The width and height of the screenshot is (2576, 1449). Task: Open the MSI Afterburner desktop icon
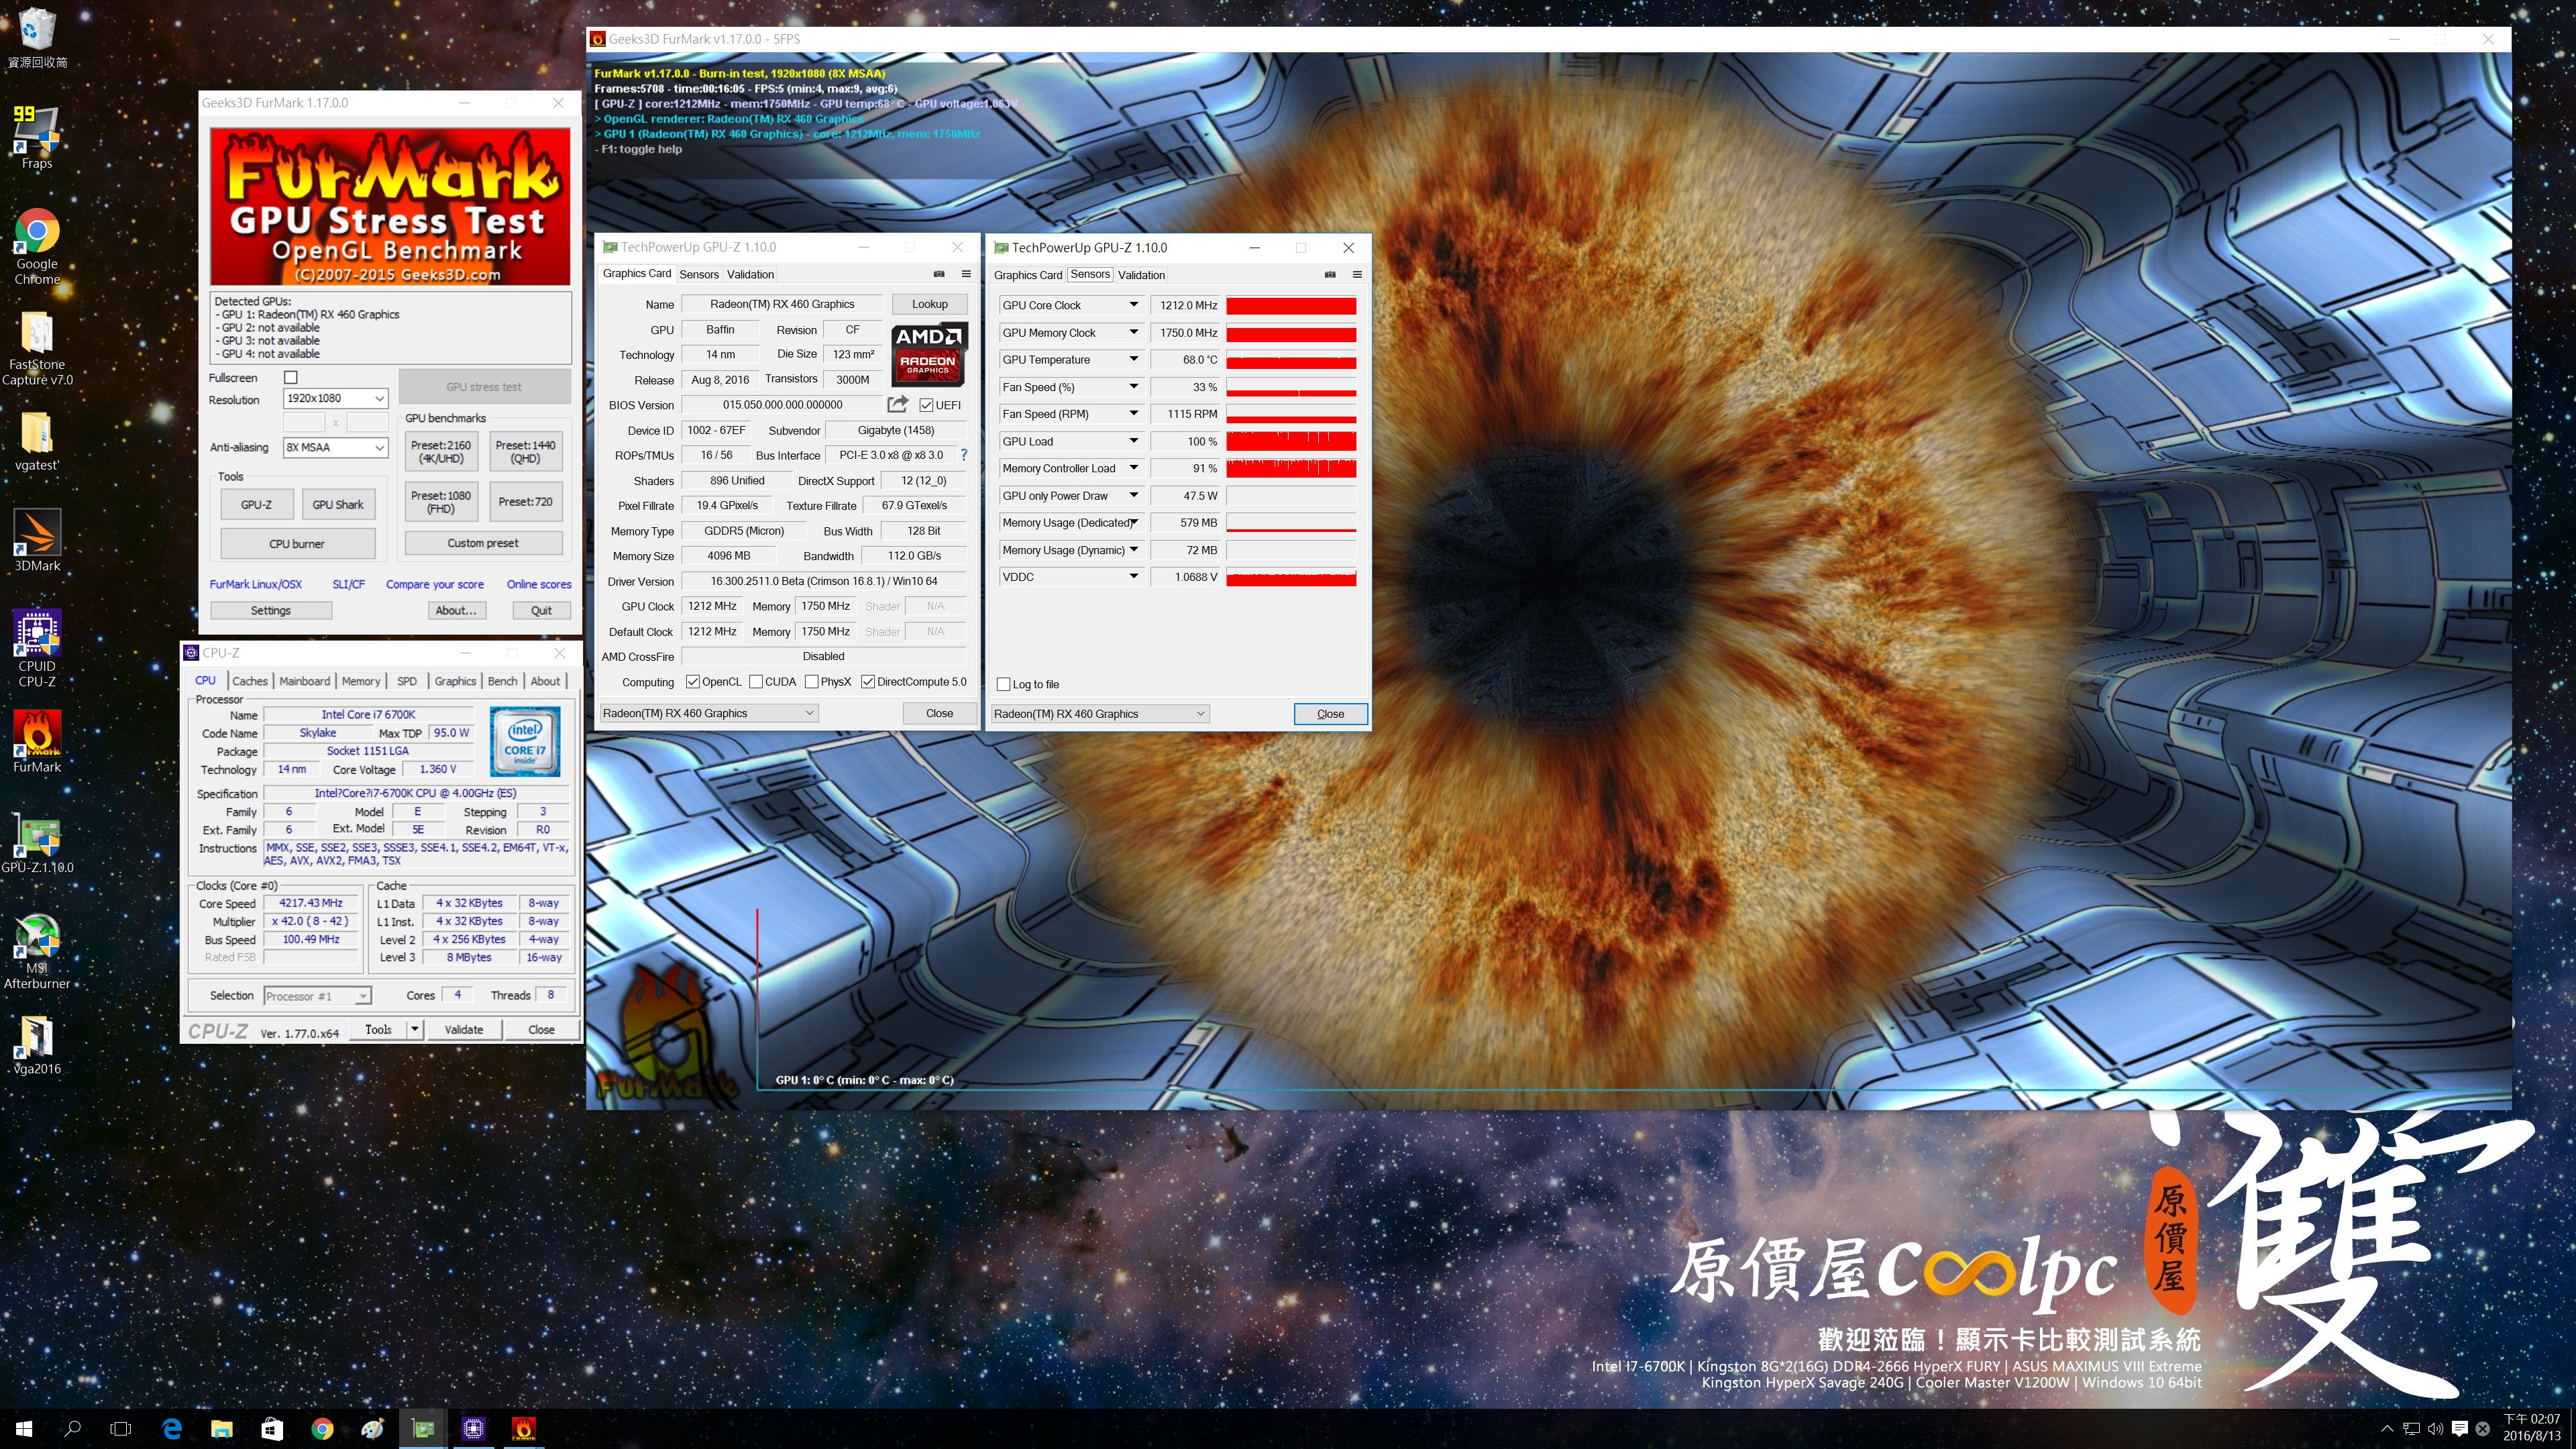point(37,950)
